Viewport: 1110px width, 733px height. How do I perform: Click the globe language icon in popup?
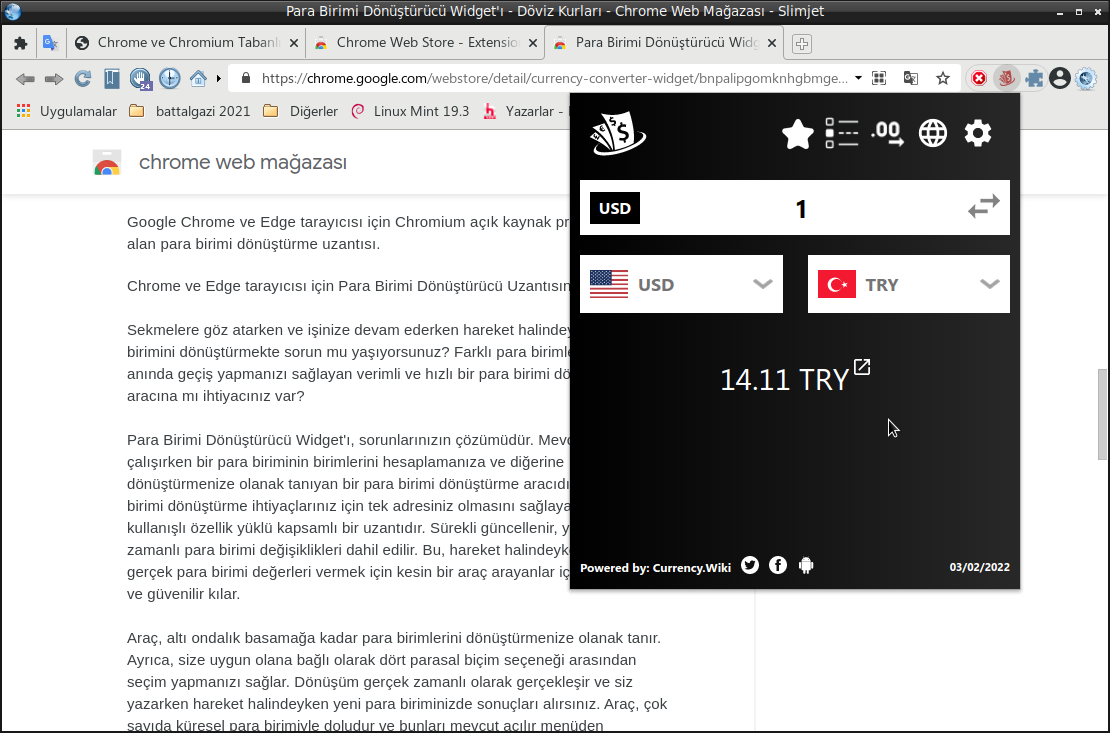933,133
